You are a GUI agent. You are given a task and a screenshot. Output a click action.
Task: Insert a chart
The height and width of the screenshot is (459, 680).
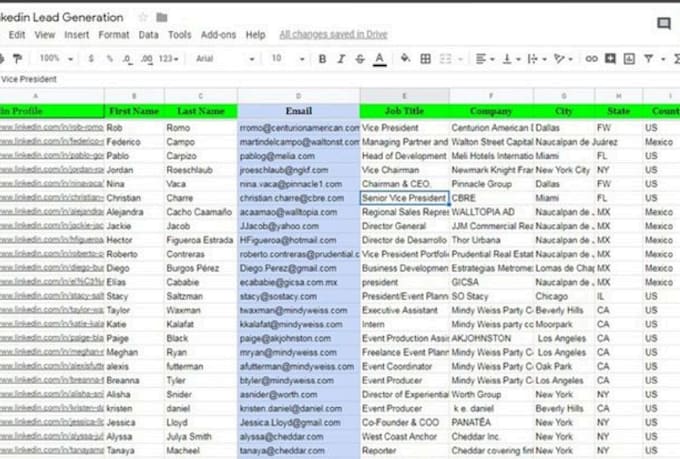tap(629, 59)
